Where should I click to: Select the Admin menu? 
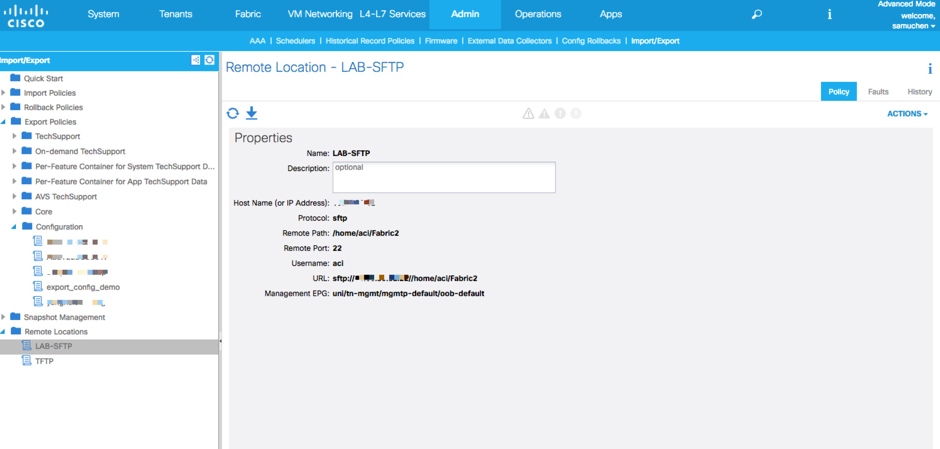(465, 14)
